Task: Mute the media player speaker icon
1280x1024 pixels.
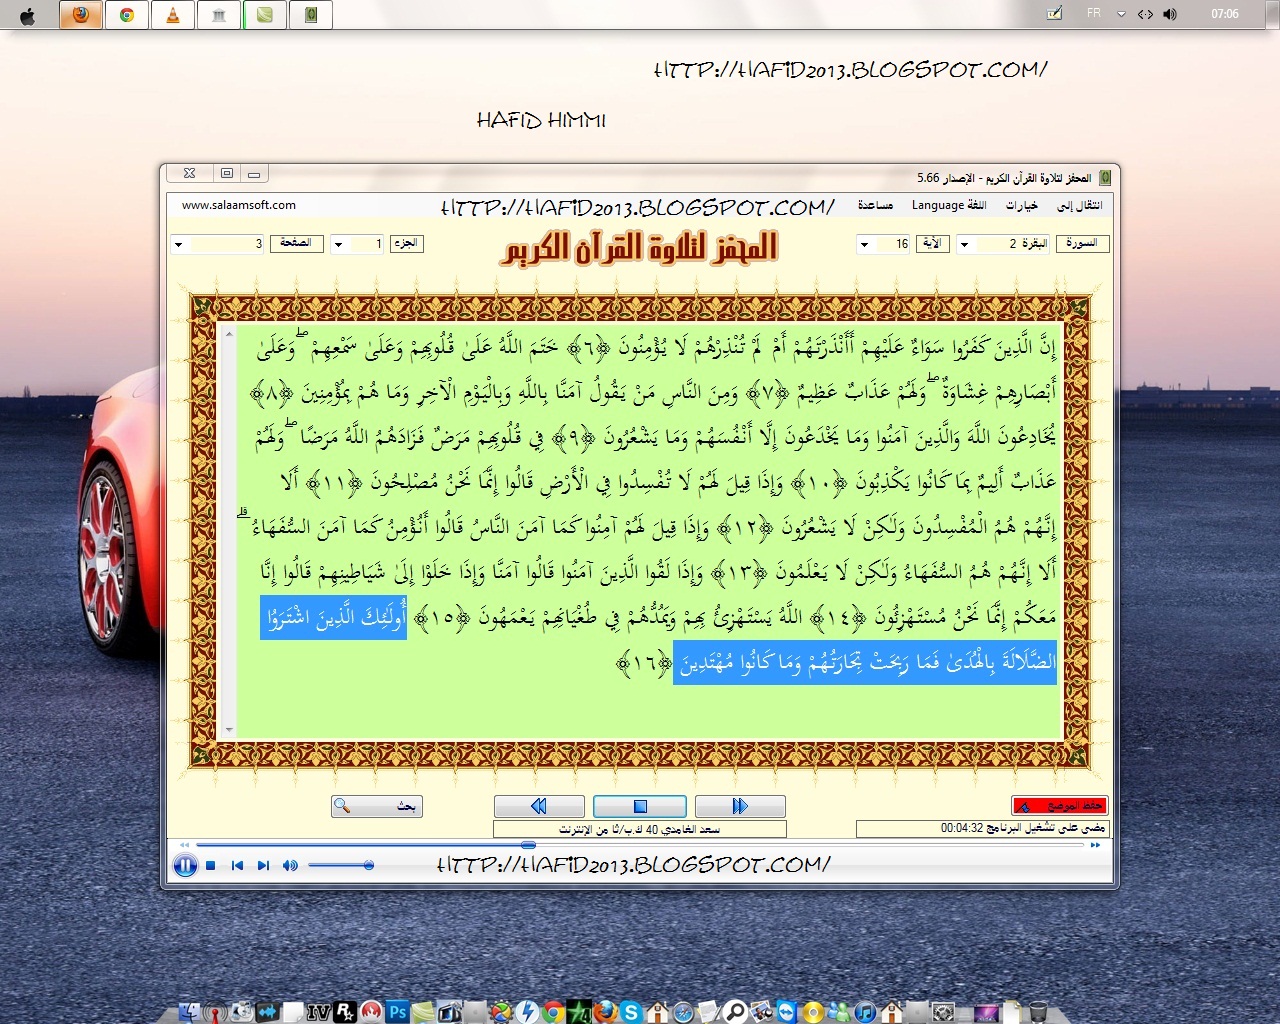Action: 290,866
